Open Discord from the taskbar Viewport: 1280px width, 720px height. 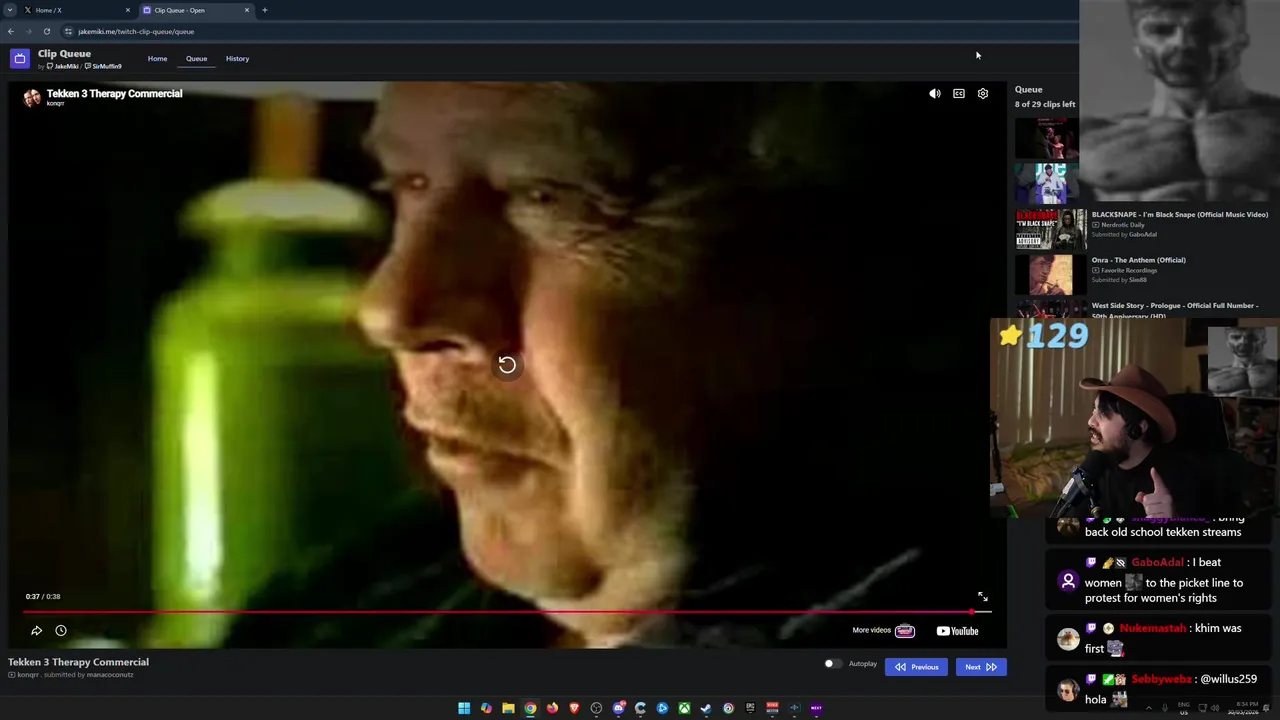click(618, 708)
